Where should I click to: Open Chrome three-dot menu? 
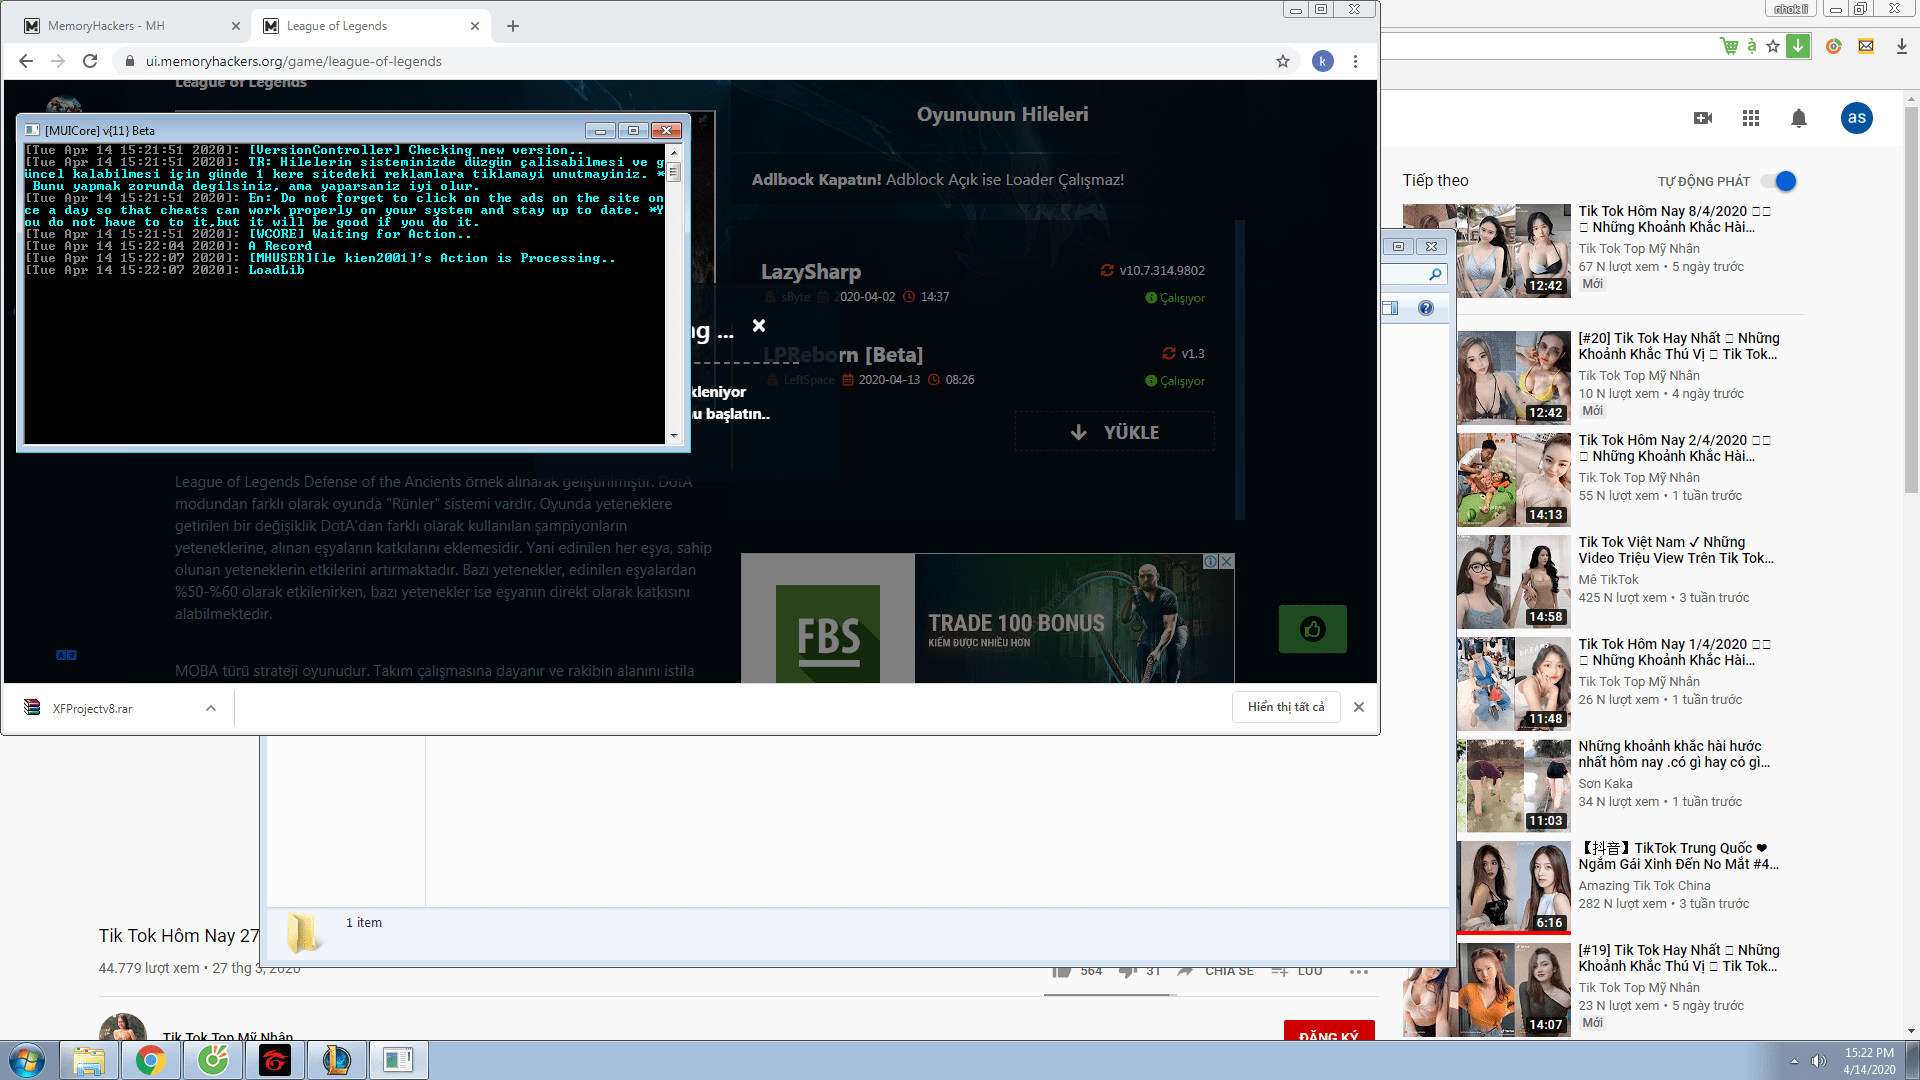(1355, 61)
